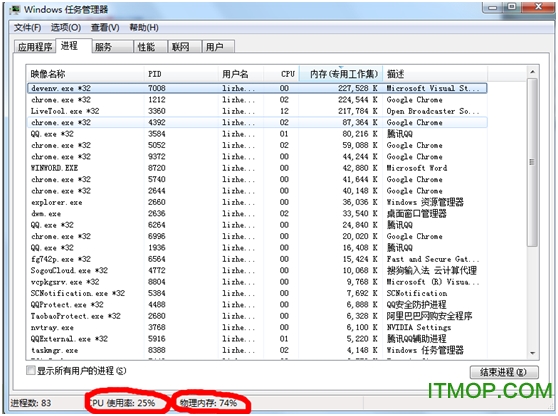
Task: Select the QQExternal.exe *32 process
Action: click(x=257, y=339)
